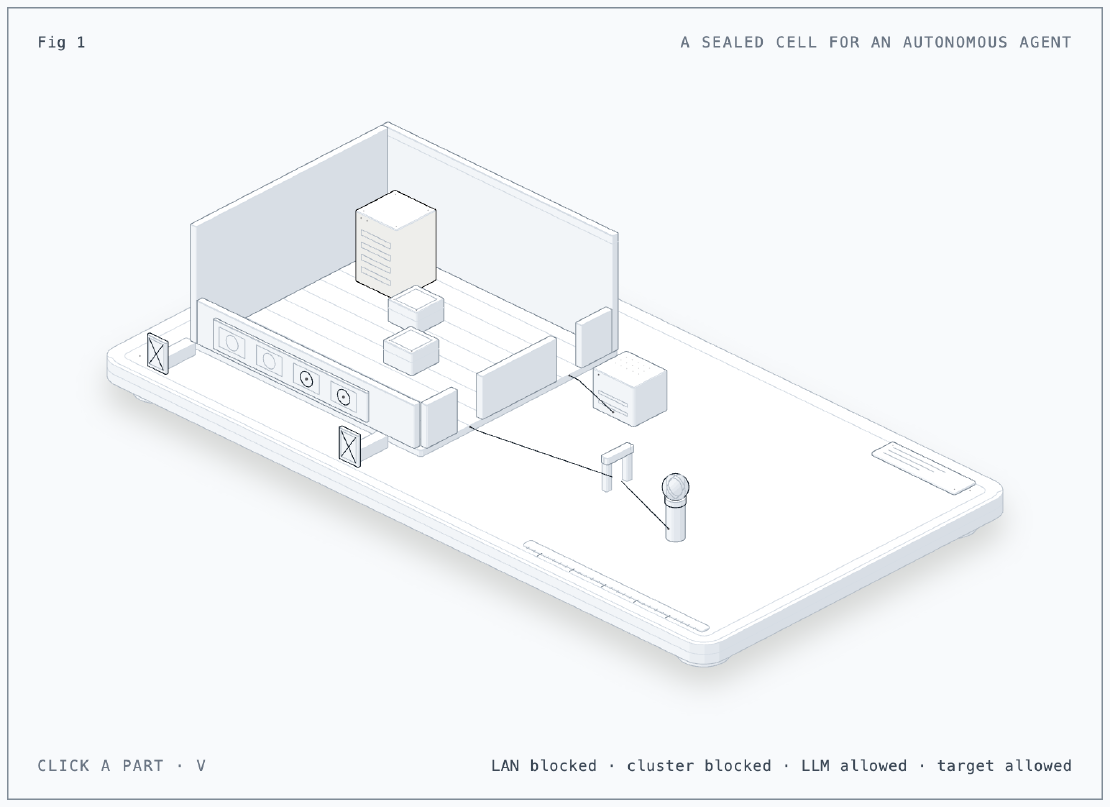The height and width of the screenshot is (807, 1110).
Task: Click the small cube nearest the dial panel
Action: pos(411,351)
